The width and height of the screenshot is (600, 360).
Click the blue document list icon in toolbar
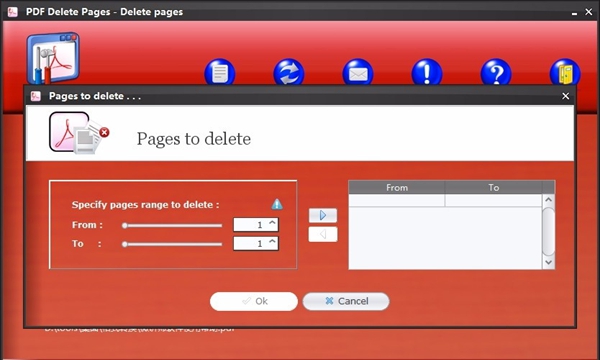220,72
